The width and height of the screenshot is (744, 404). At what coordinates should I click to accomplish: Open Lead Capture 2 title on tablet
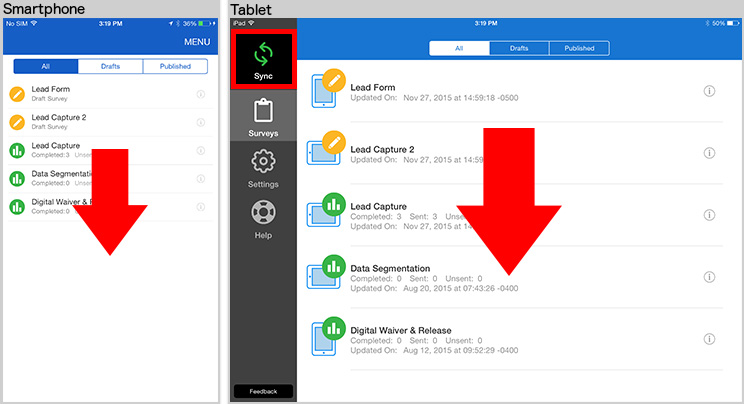click(382, 149)
